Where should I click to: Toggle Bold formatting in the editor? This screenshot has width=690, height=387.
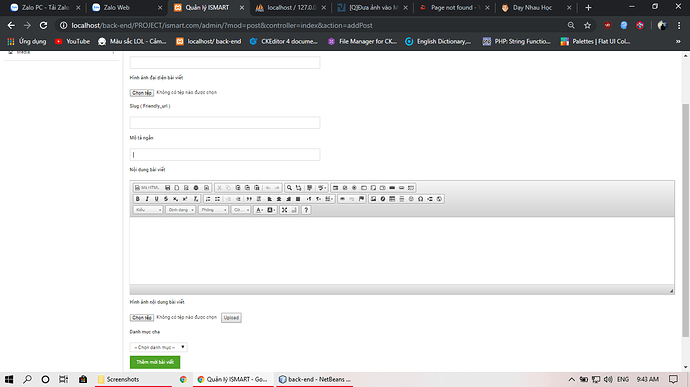137,199
